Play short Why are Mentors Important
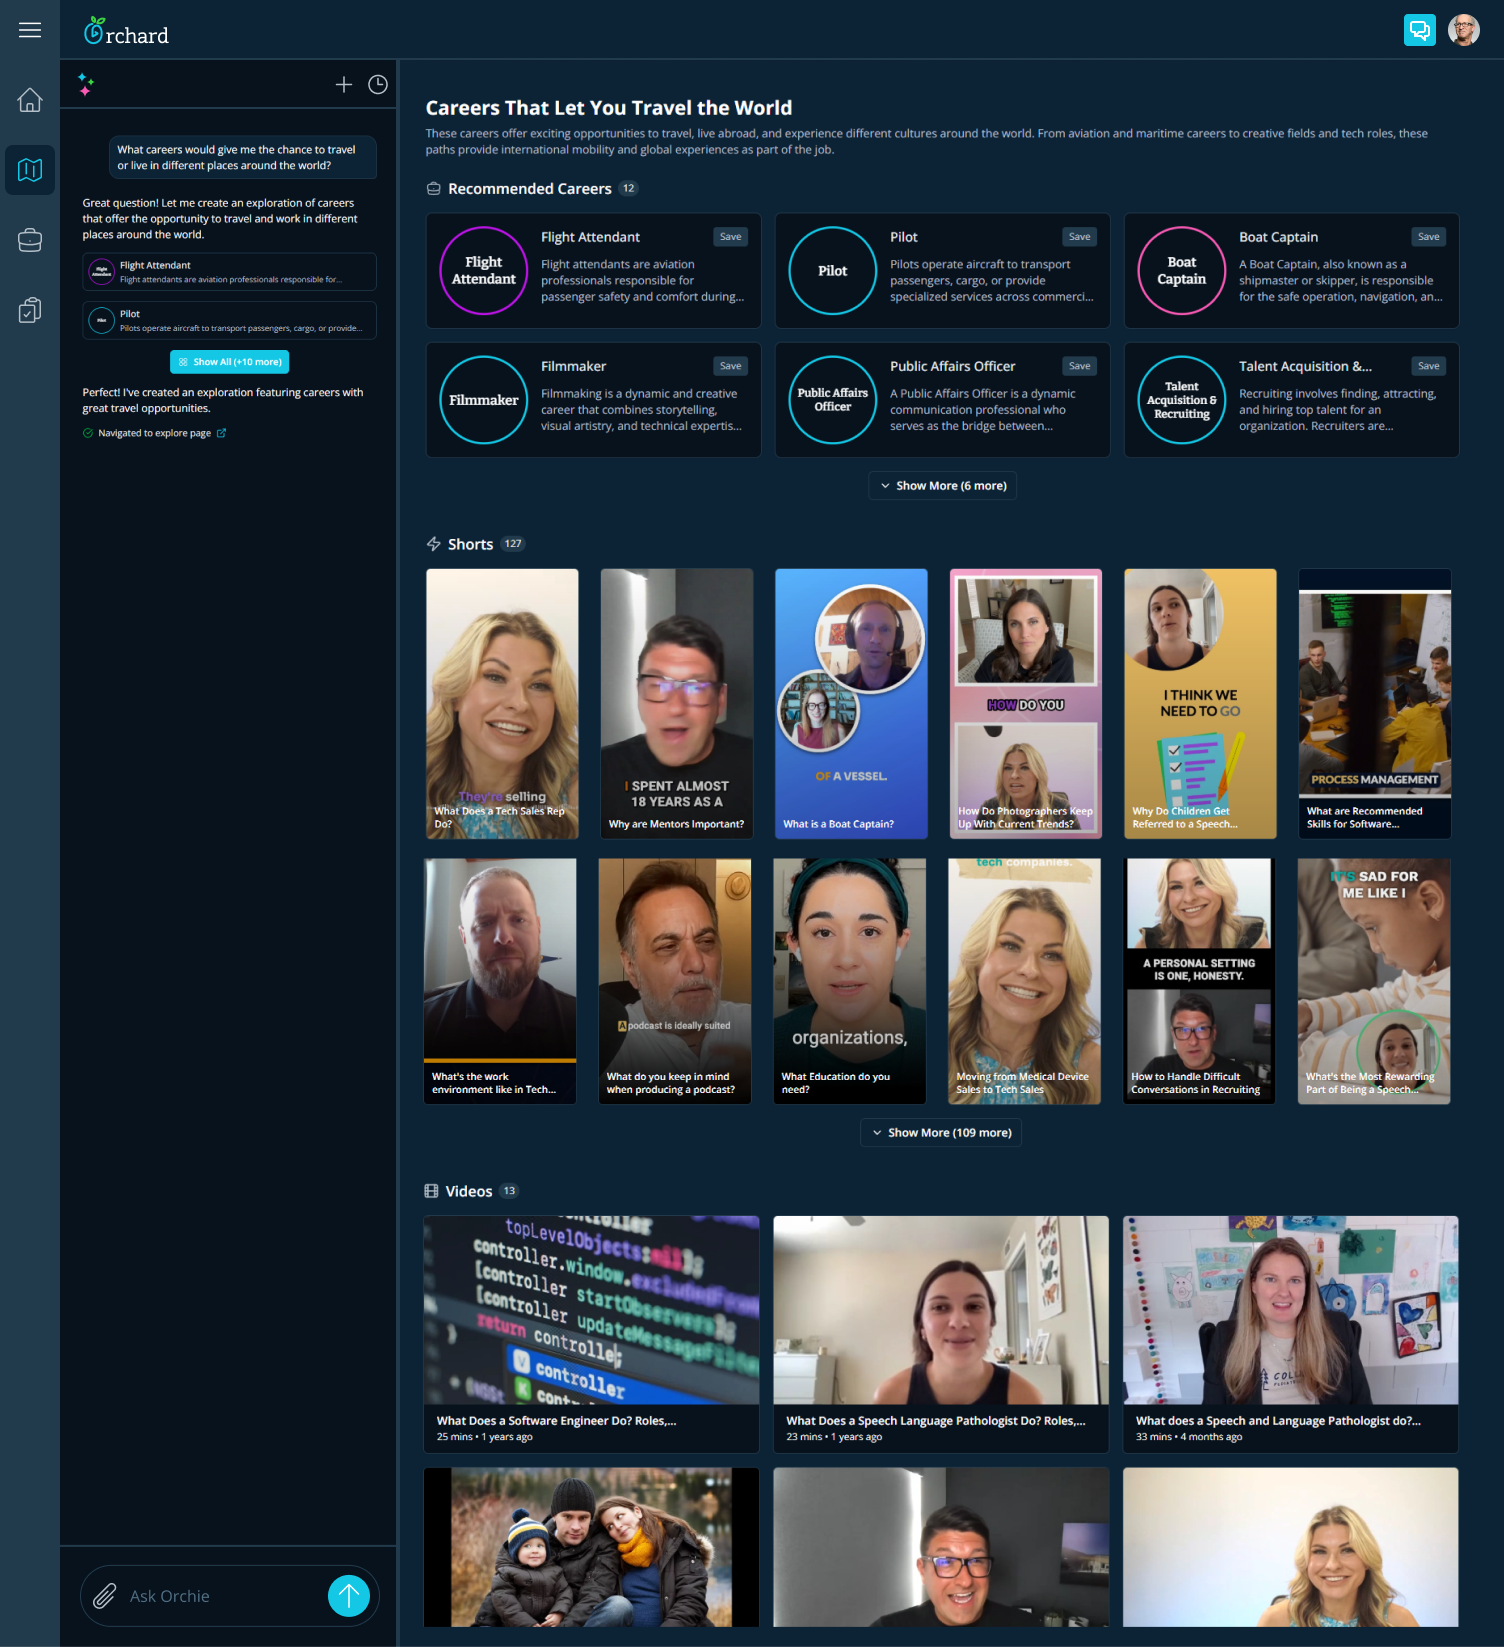 click(677, 704)
